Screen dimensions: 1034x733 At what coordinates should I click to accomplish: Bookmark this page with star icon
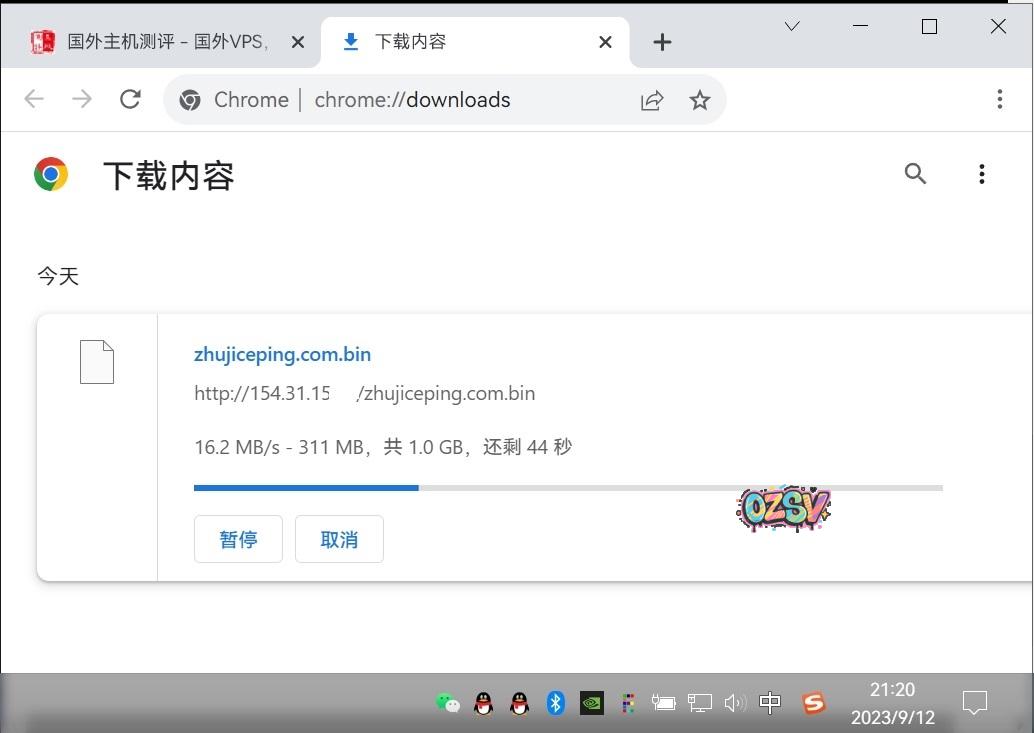700,100
